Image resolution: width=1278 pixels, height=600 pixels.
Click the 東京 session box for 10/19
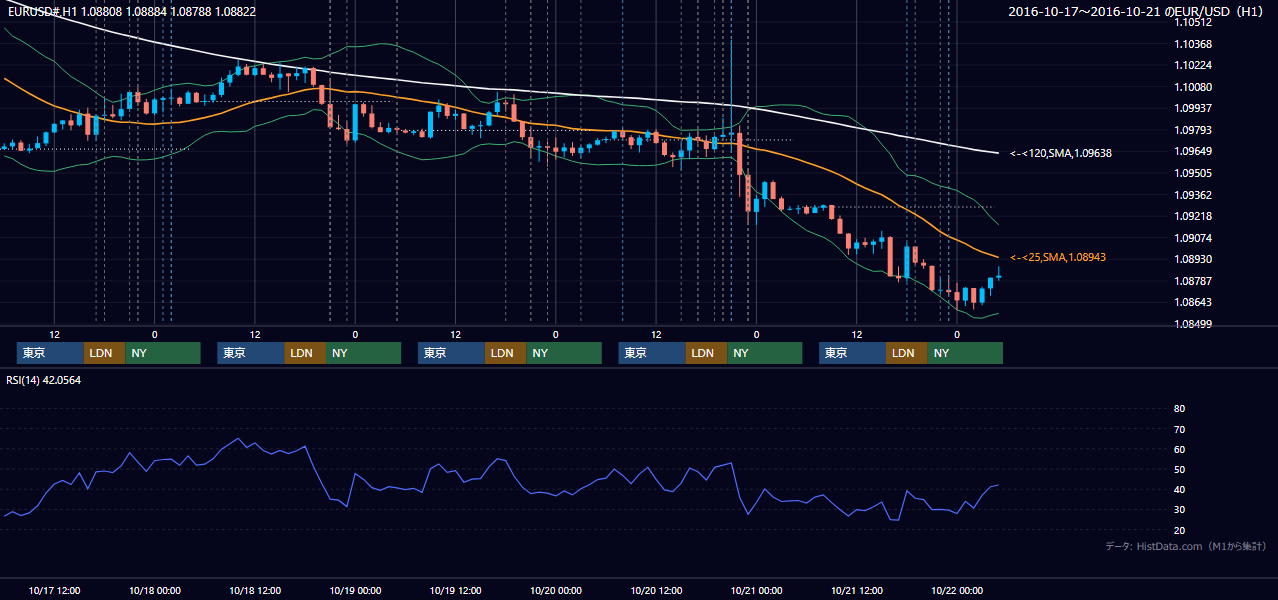pos(452,353)
